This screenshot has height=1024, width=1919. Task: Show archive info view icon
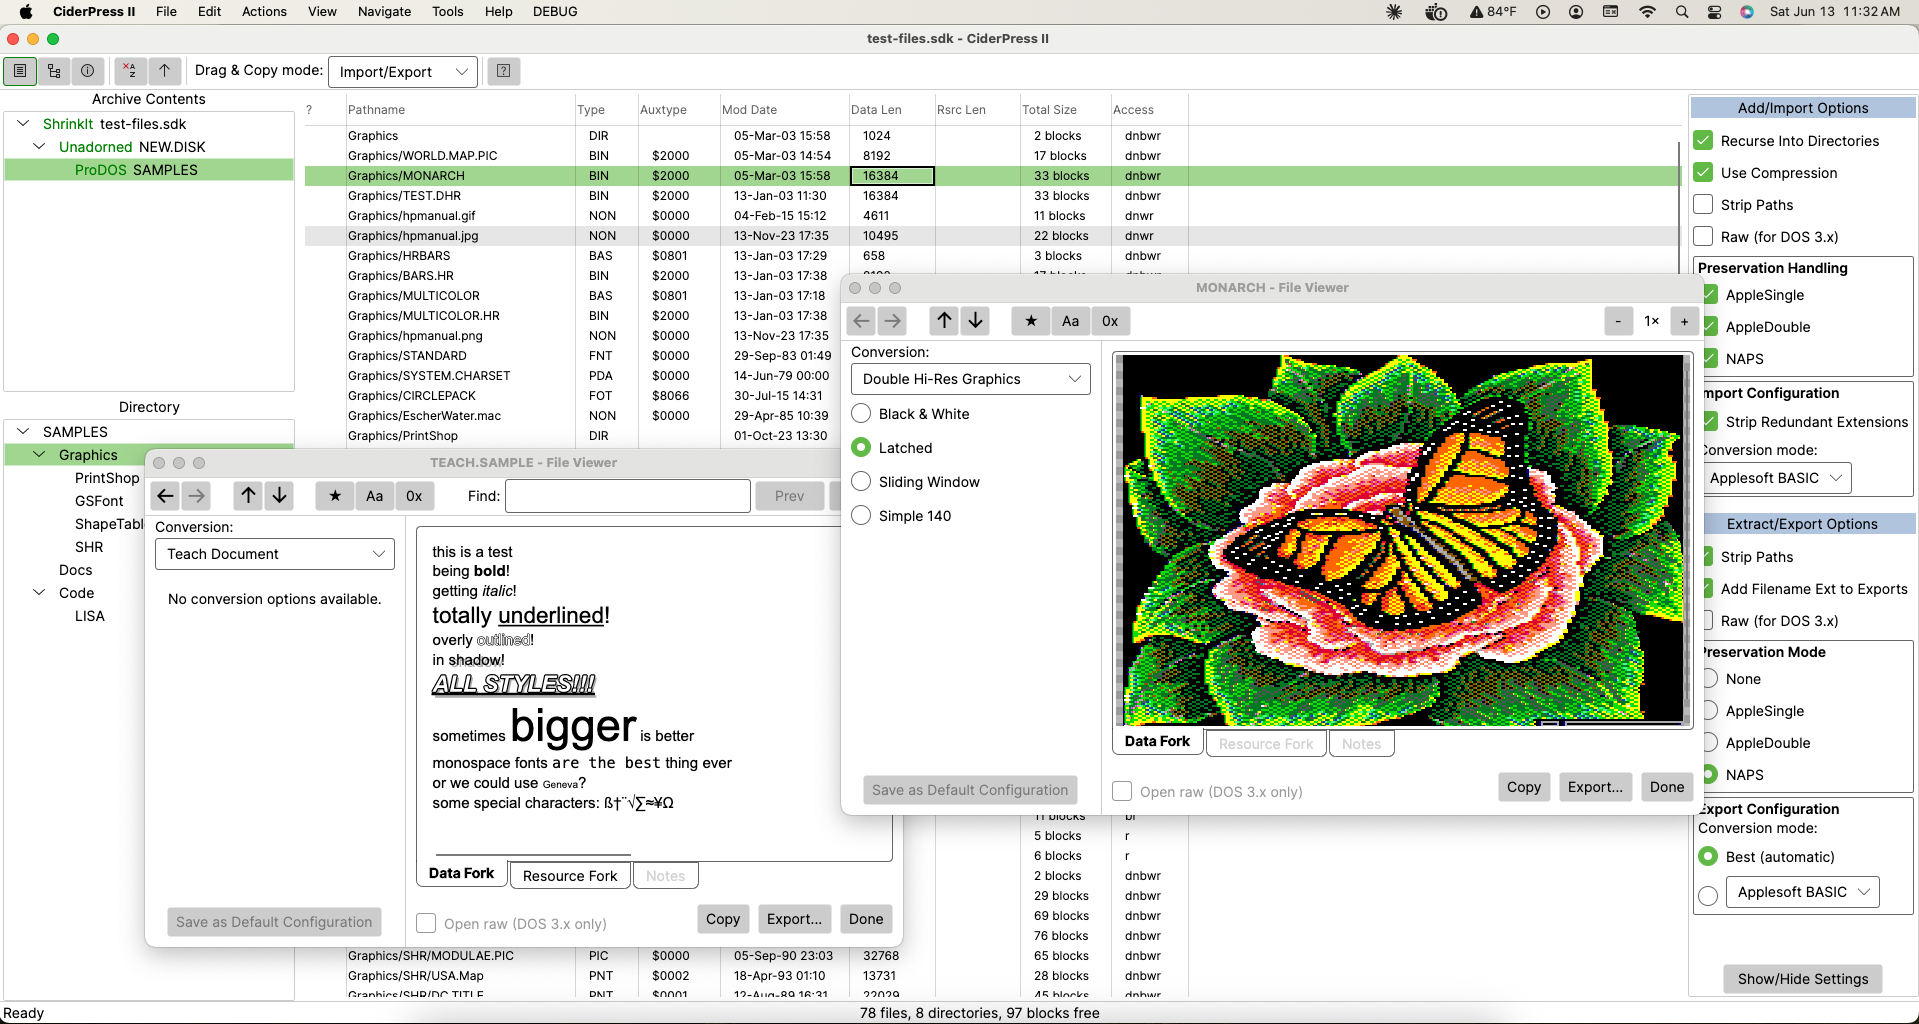88,71
